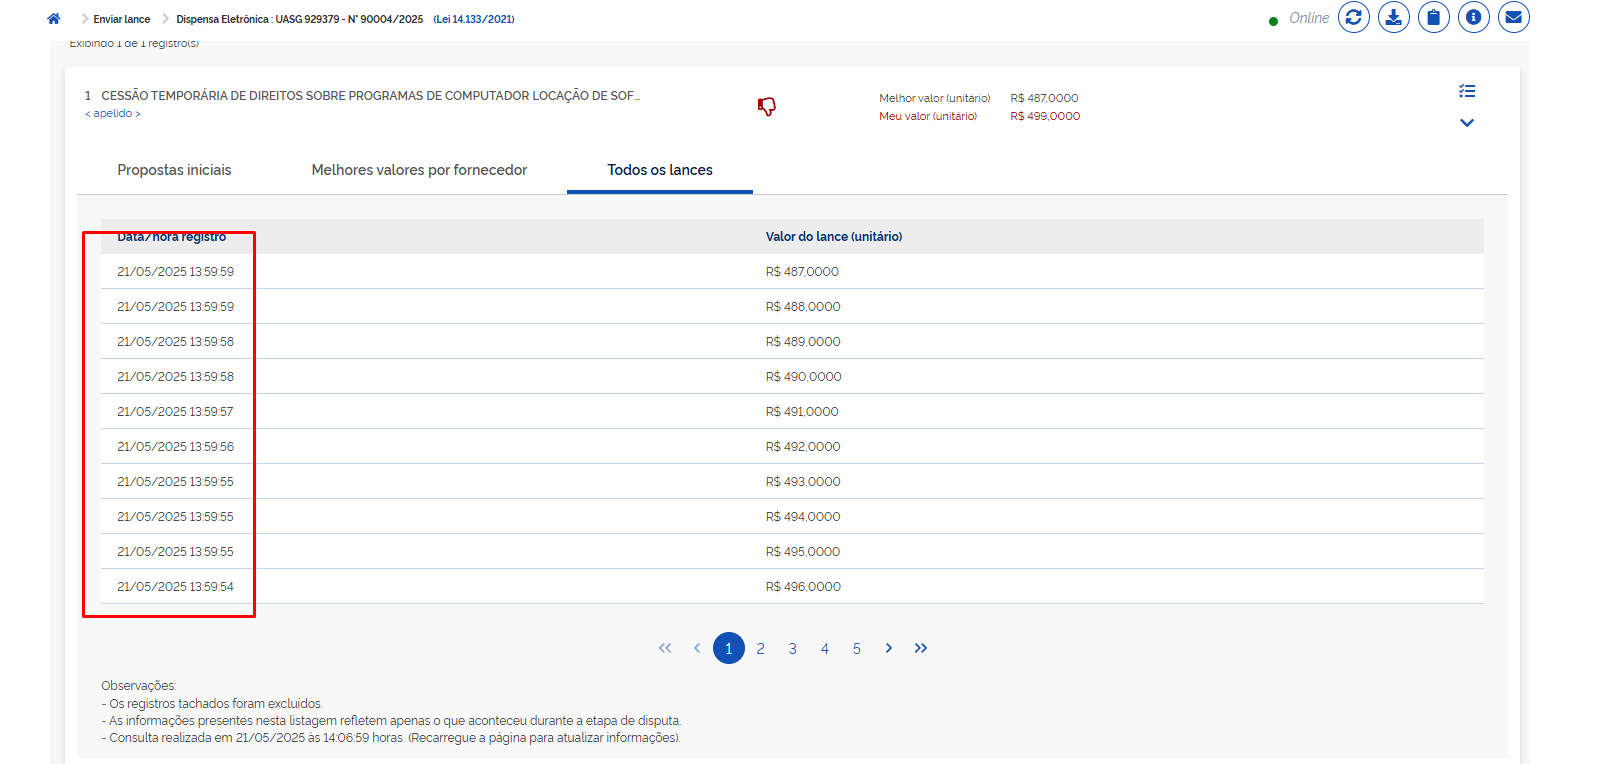Click the checklist icon beside item 1
This screenshot has height=764, width=1606.
click(1467, 91)
